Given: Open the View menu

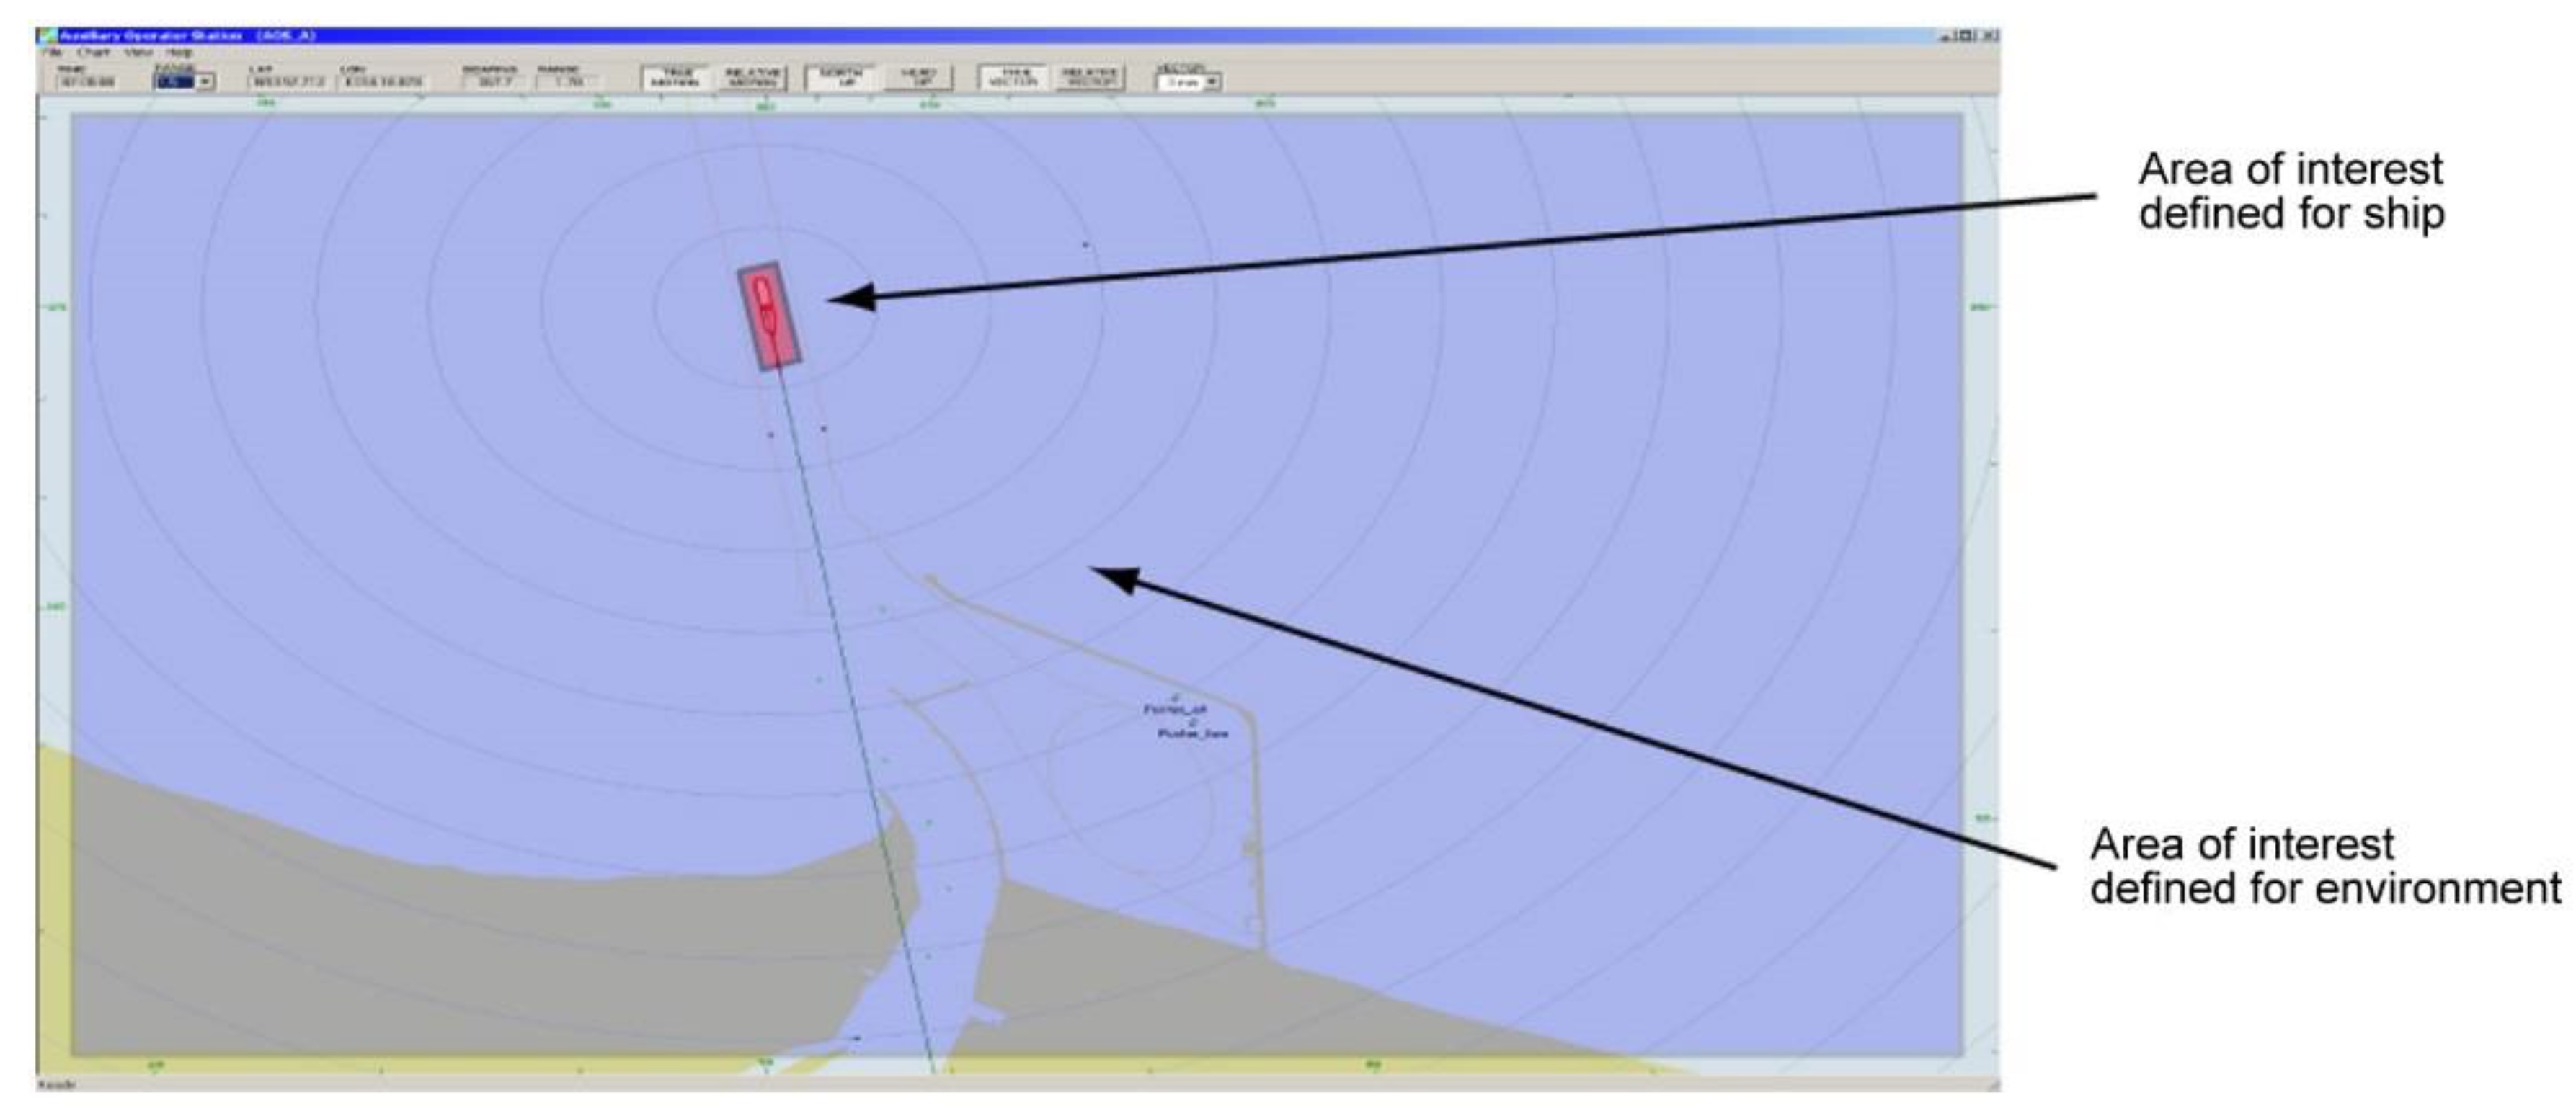Looking at the screenshot, I should tap(138, 52).
